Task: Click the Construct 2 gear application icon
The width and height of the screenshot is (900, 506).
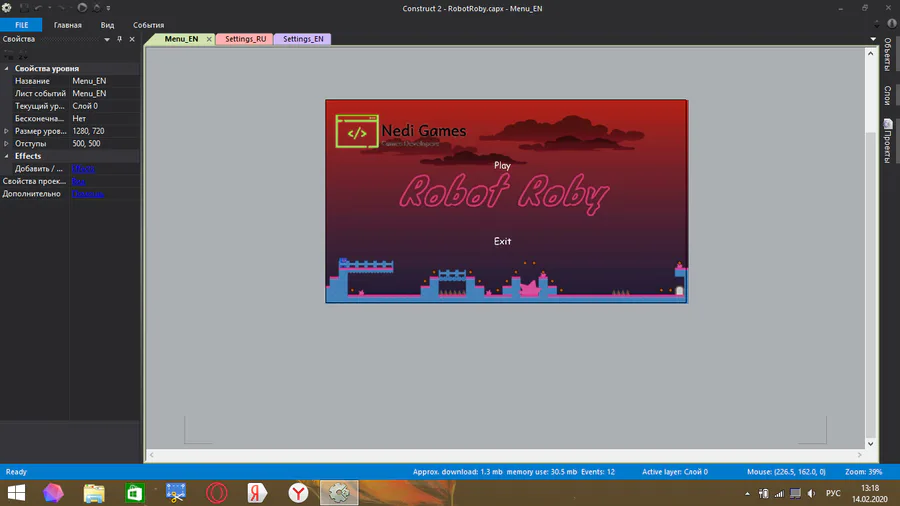Action: [x=7, y=8]
